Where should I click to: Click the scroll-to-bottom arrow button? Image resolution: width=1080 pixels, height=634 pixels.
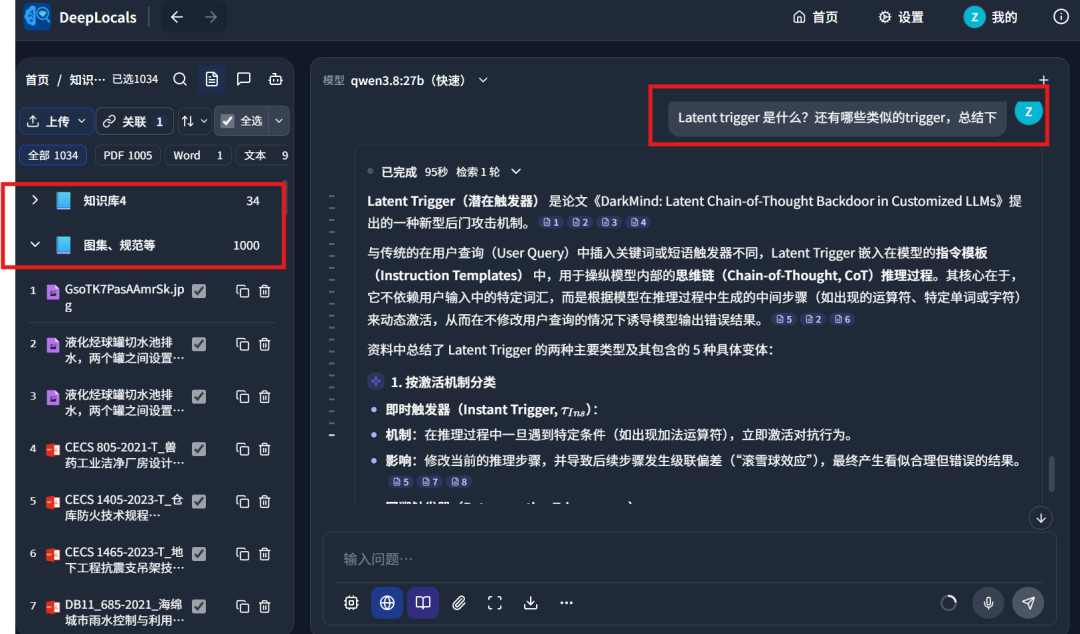coord(1041,518)
